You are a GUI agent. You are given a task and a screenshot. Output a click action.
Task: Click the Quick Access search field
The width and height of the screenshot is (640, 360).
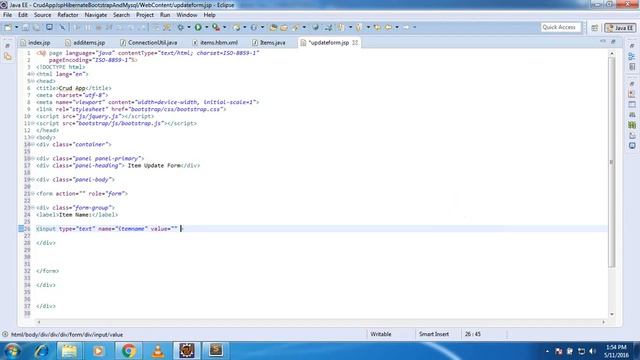[x=560, y=27]
